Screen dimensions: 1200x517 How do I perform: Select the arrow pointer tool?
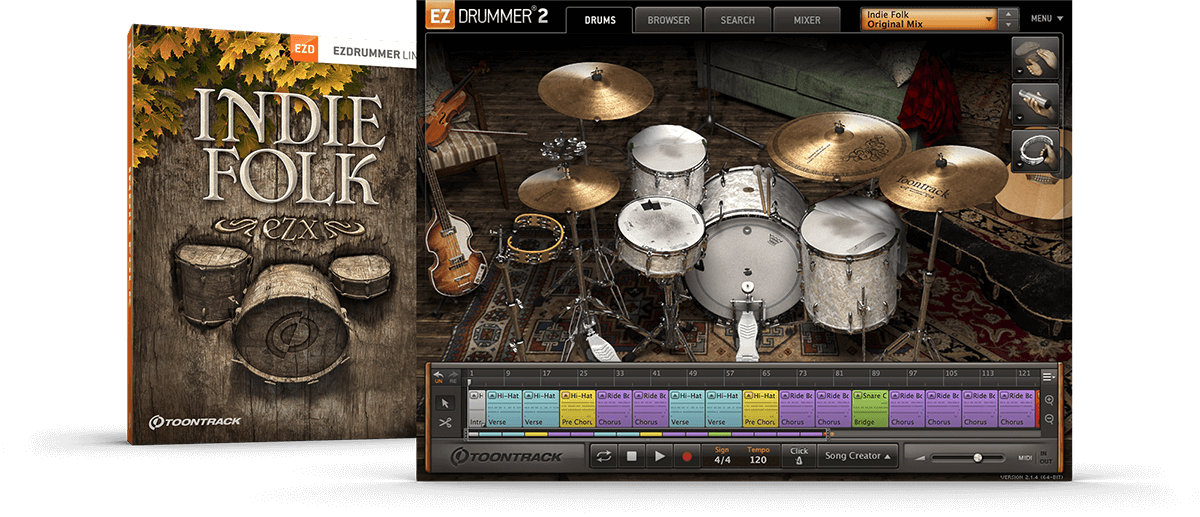coord(445,403)
